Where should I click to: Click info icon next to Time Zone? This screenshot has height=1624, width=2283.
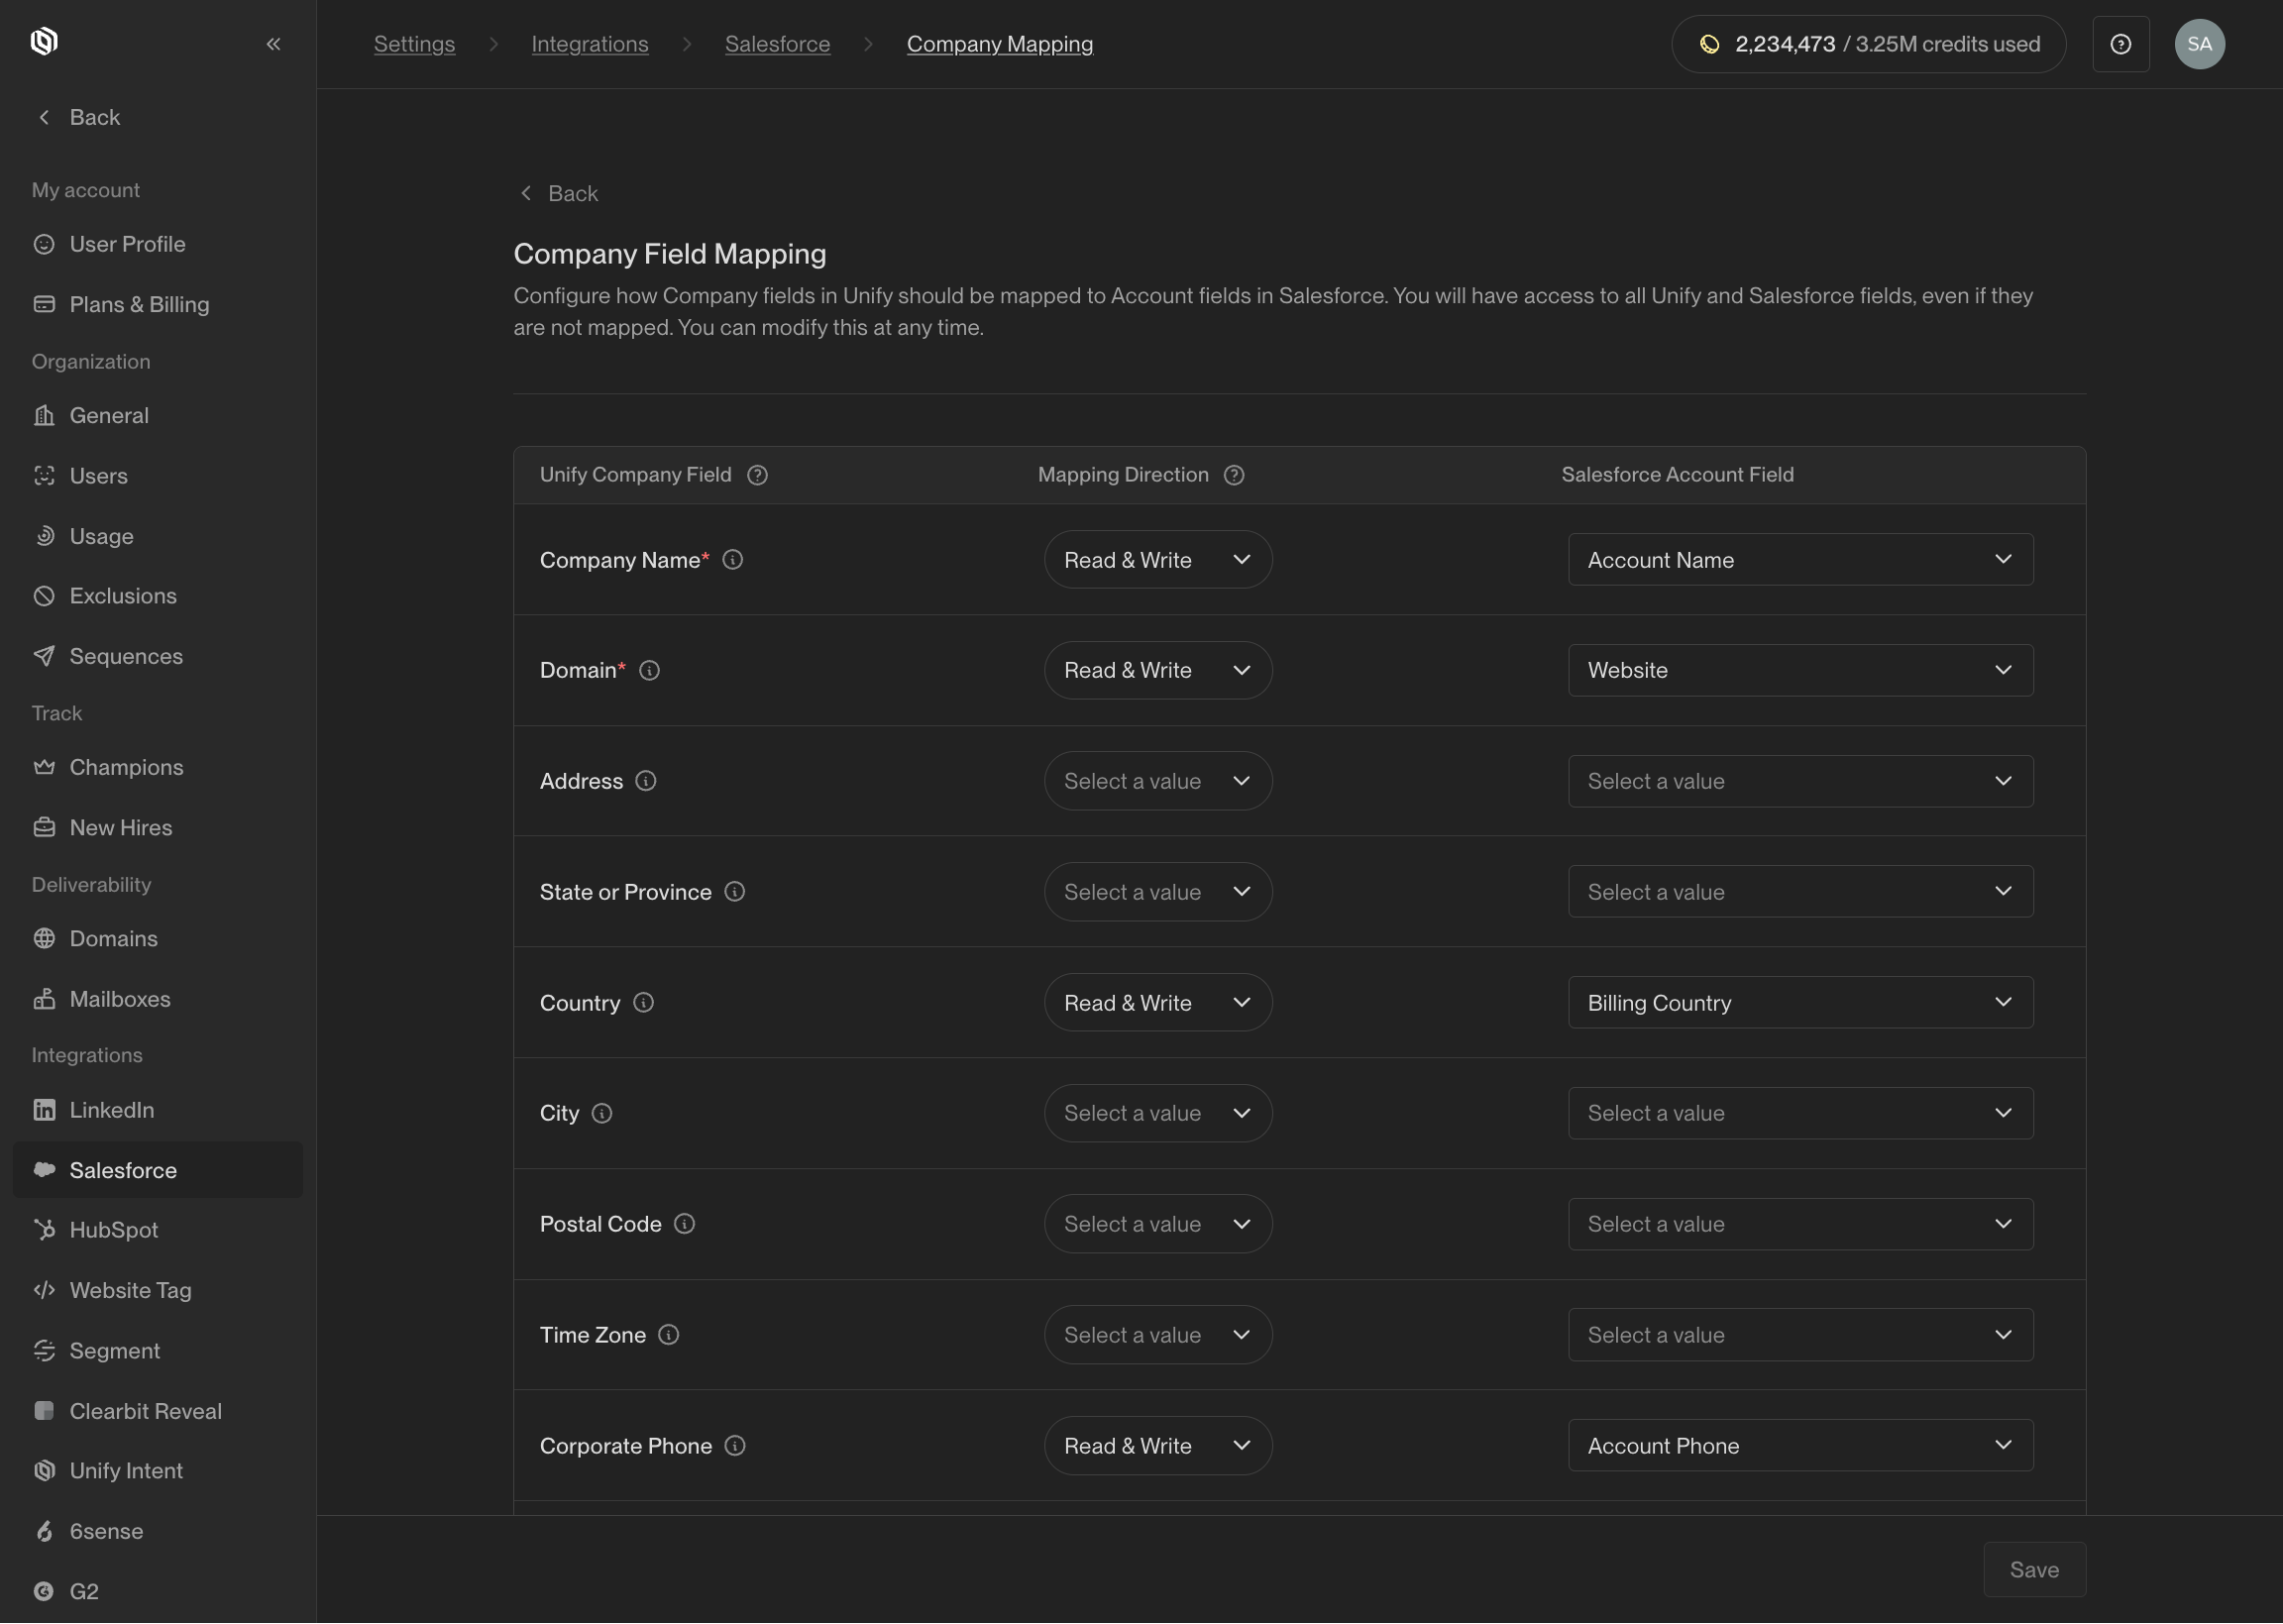click(x=668, y=1335)
